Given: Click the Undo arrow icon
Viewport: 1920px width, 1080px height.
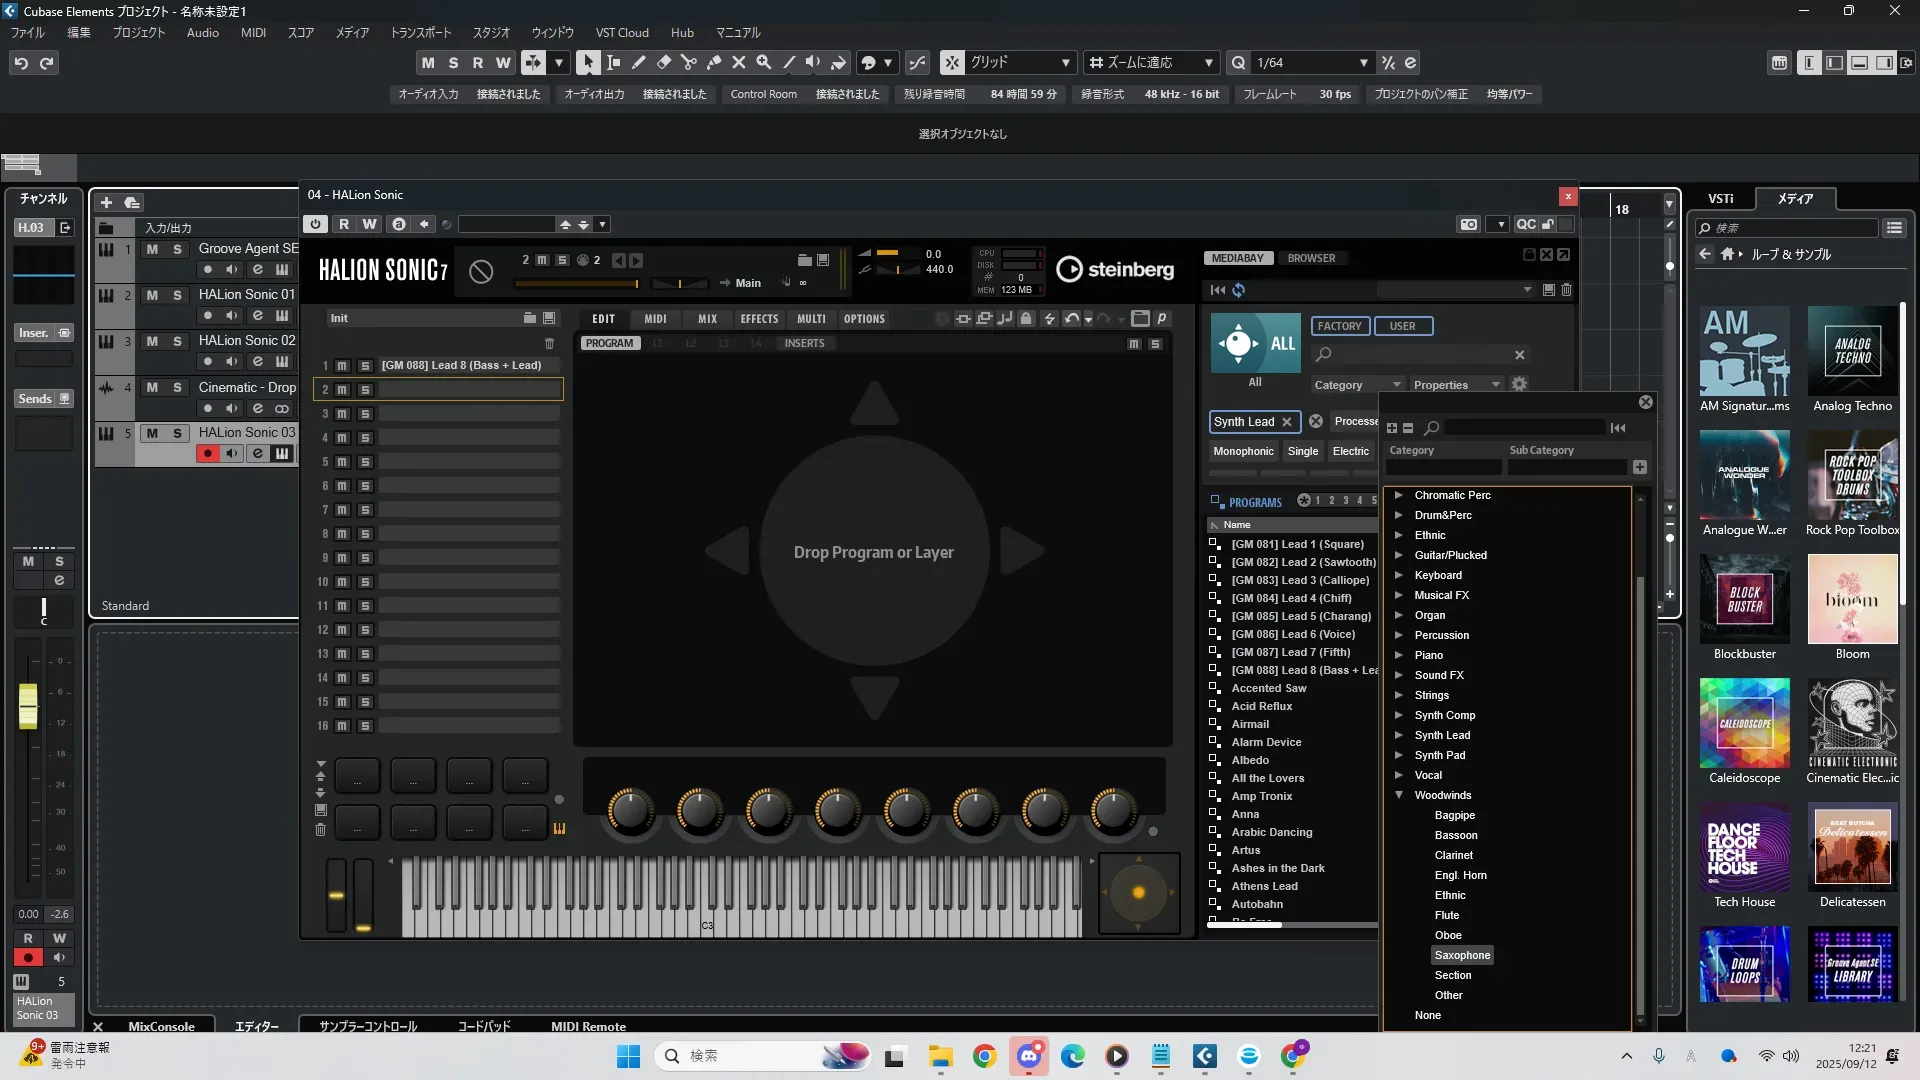Looking at the screenshot, I should 21,63.
